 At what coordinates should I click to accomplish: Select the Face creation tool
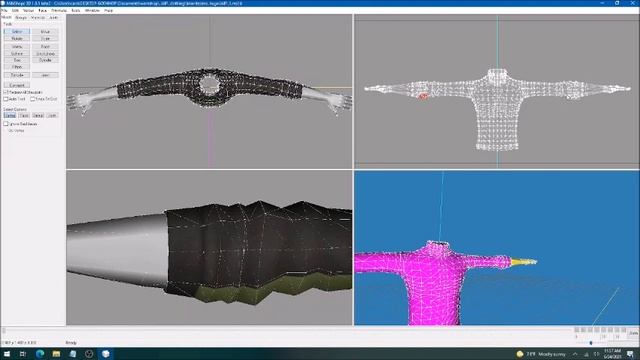[45, 47]
